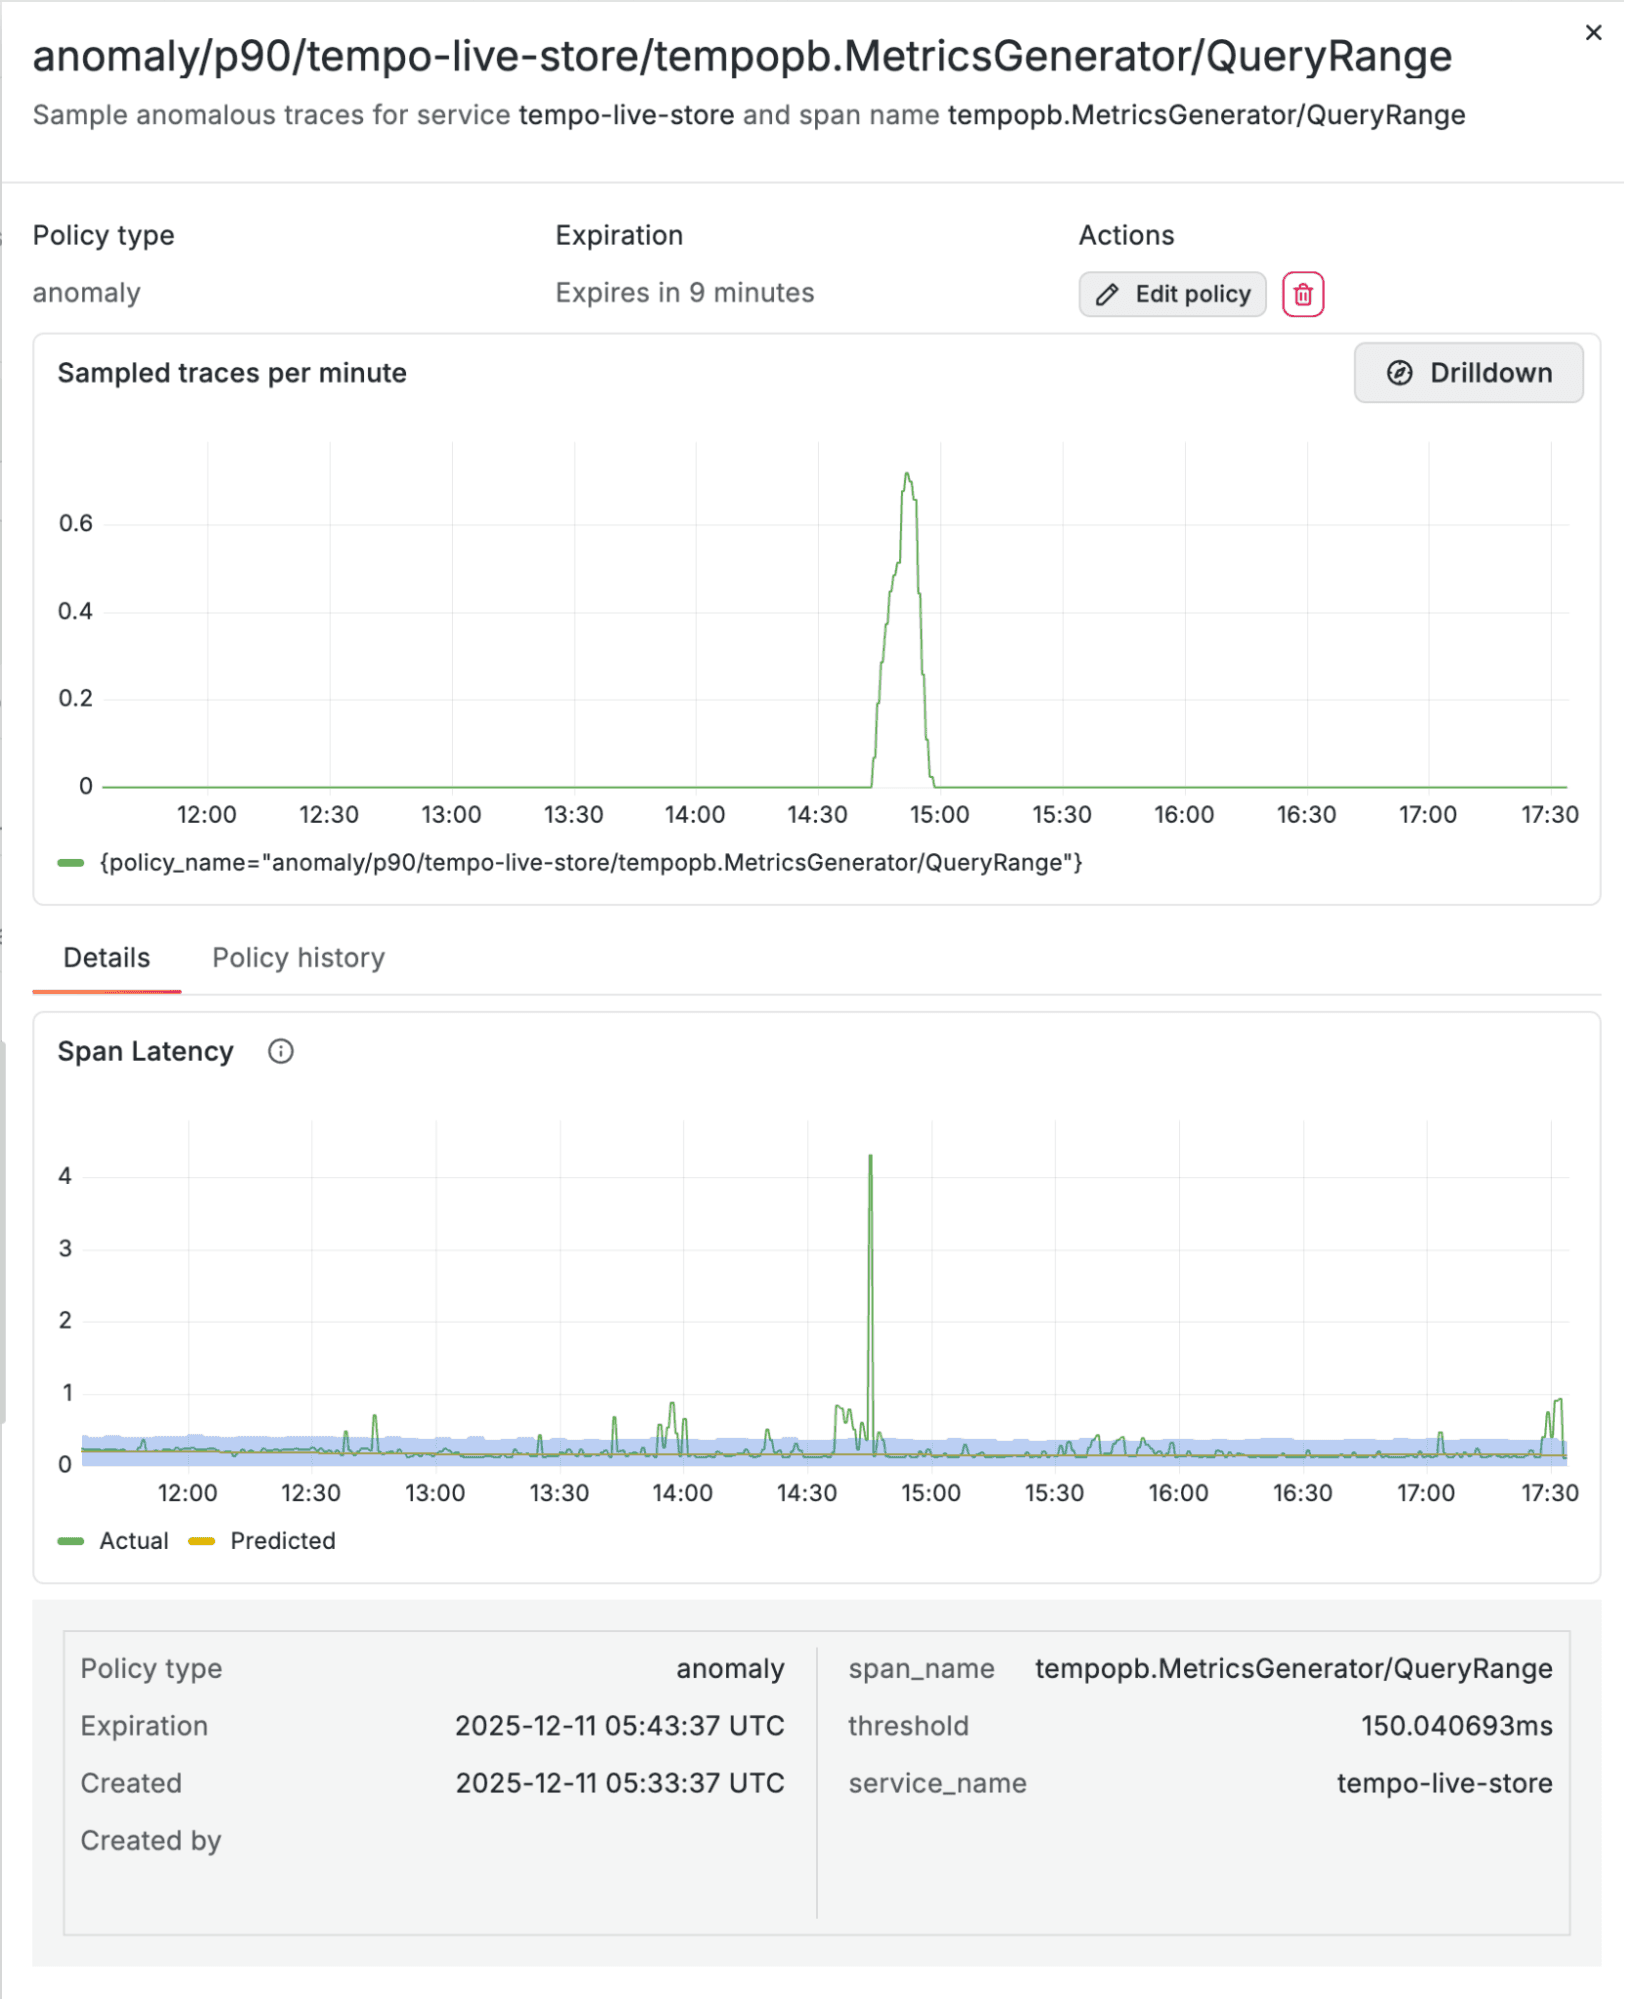Open Drilldown for sampled traces
Viewport: 1625px width, 1999px height.
click(x=1468, y=372)
